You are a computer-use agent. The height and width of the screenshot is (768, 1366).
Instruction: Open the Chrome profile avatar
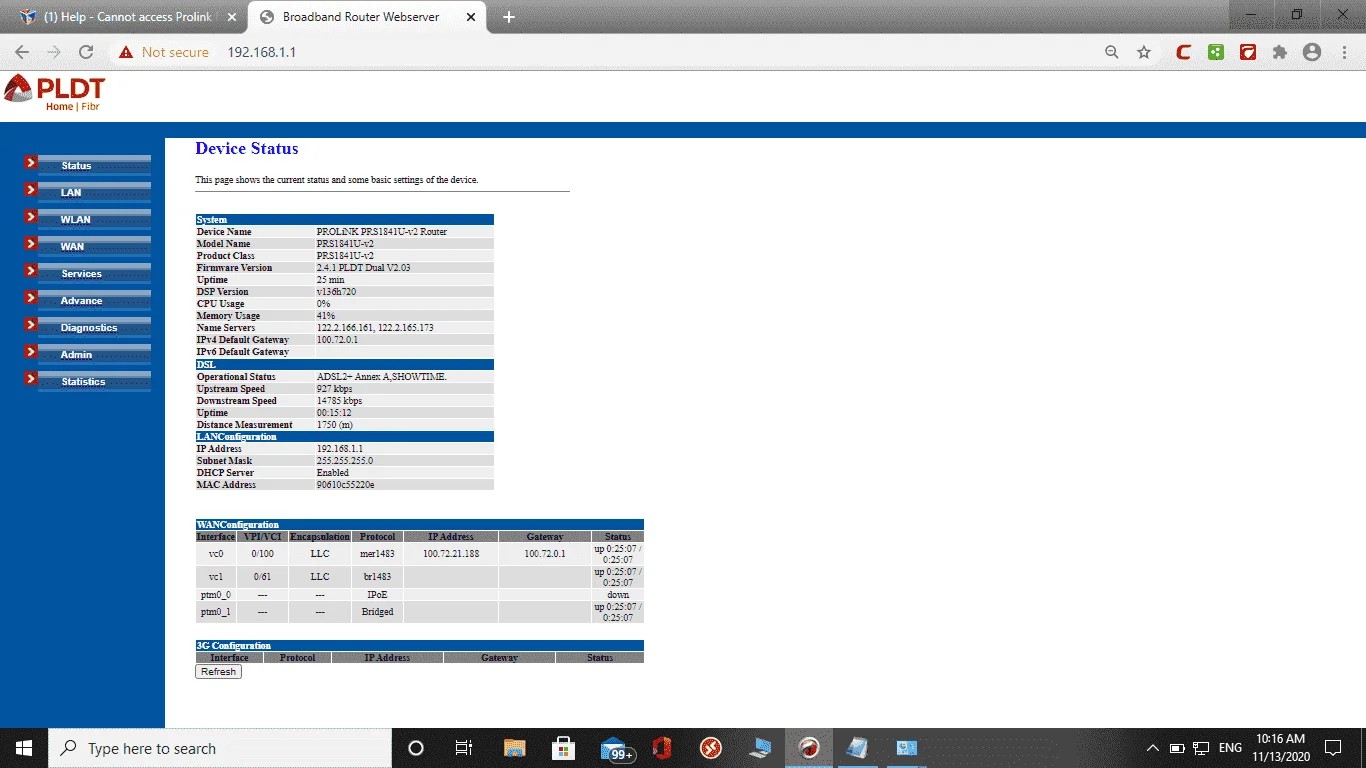point(1312,52)
